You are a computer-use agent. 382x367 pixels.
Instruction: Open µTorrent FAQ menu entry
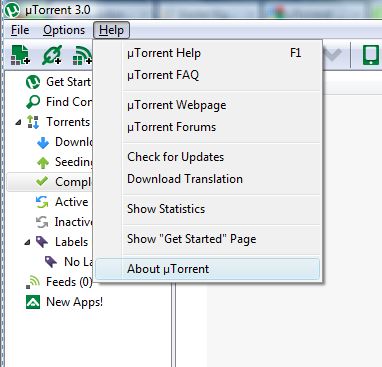coord(207,75)
